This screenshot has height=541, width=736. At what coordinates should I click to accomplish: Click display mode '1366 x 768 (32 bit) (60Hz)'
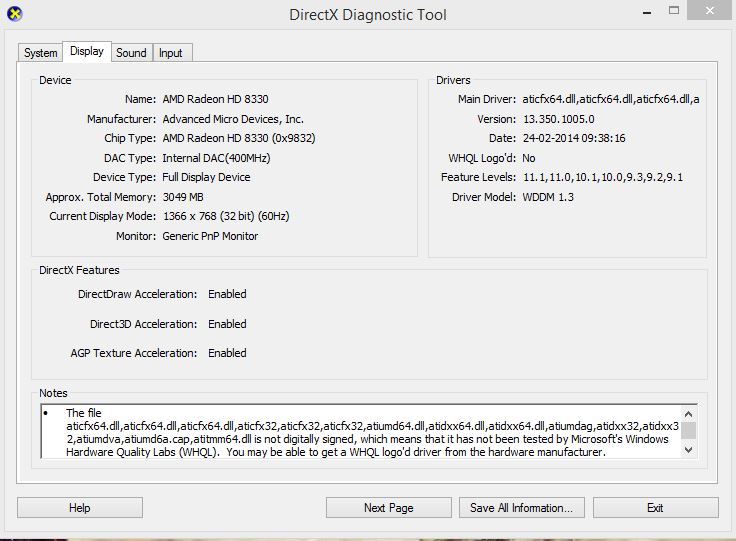tap(226, 216)
